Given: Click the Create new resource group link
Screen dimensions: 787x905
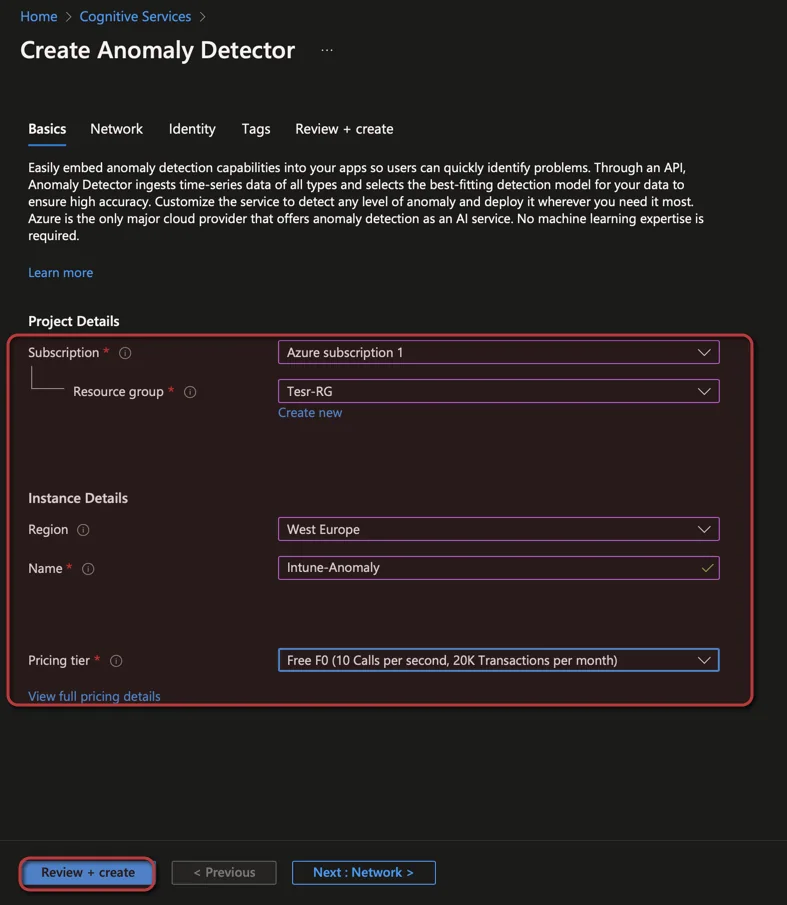Looking at the screenshot, I should coord(310,413).
